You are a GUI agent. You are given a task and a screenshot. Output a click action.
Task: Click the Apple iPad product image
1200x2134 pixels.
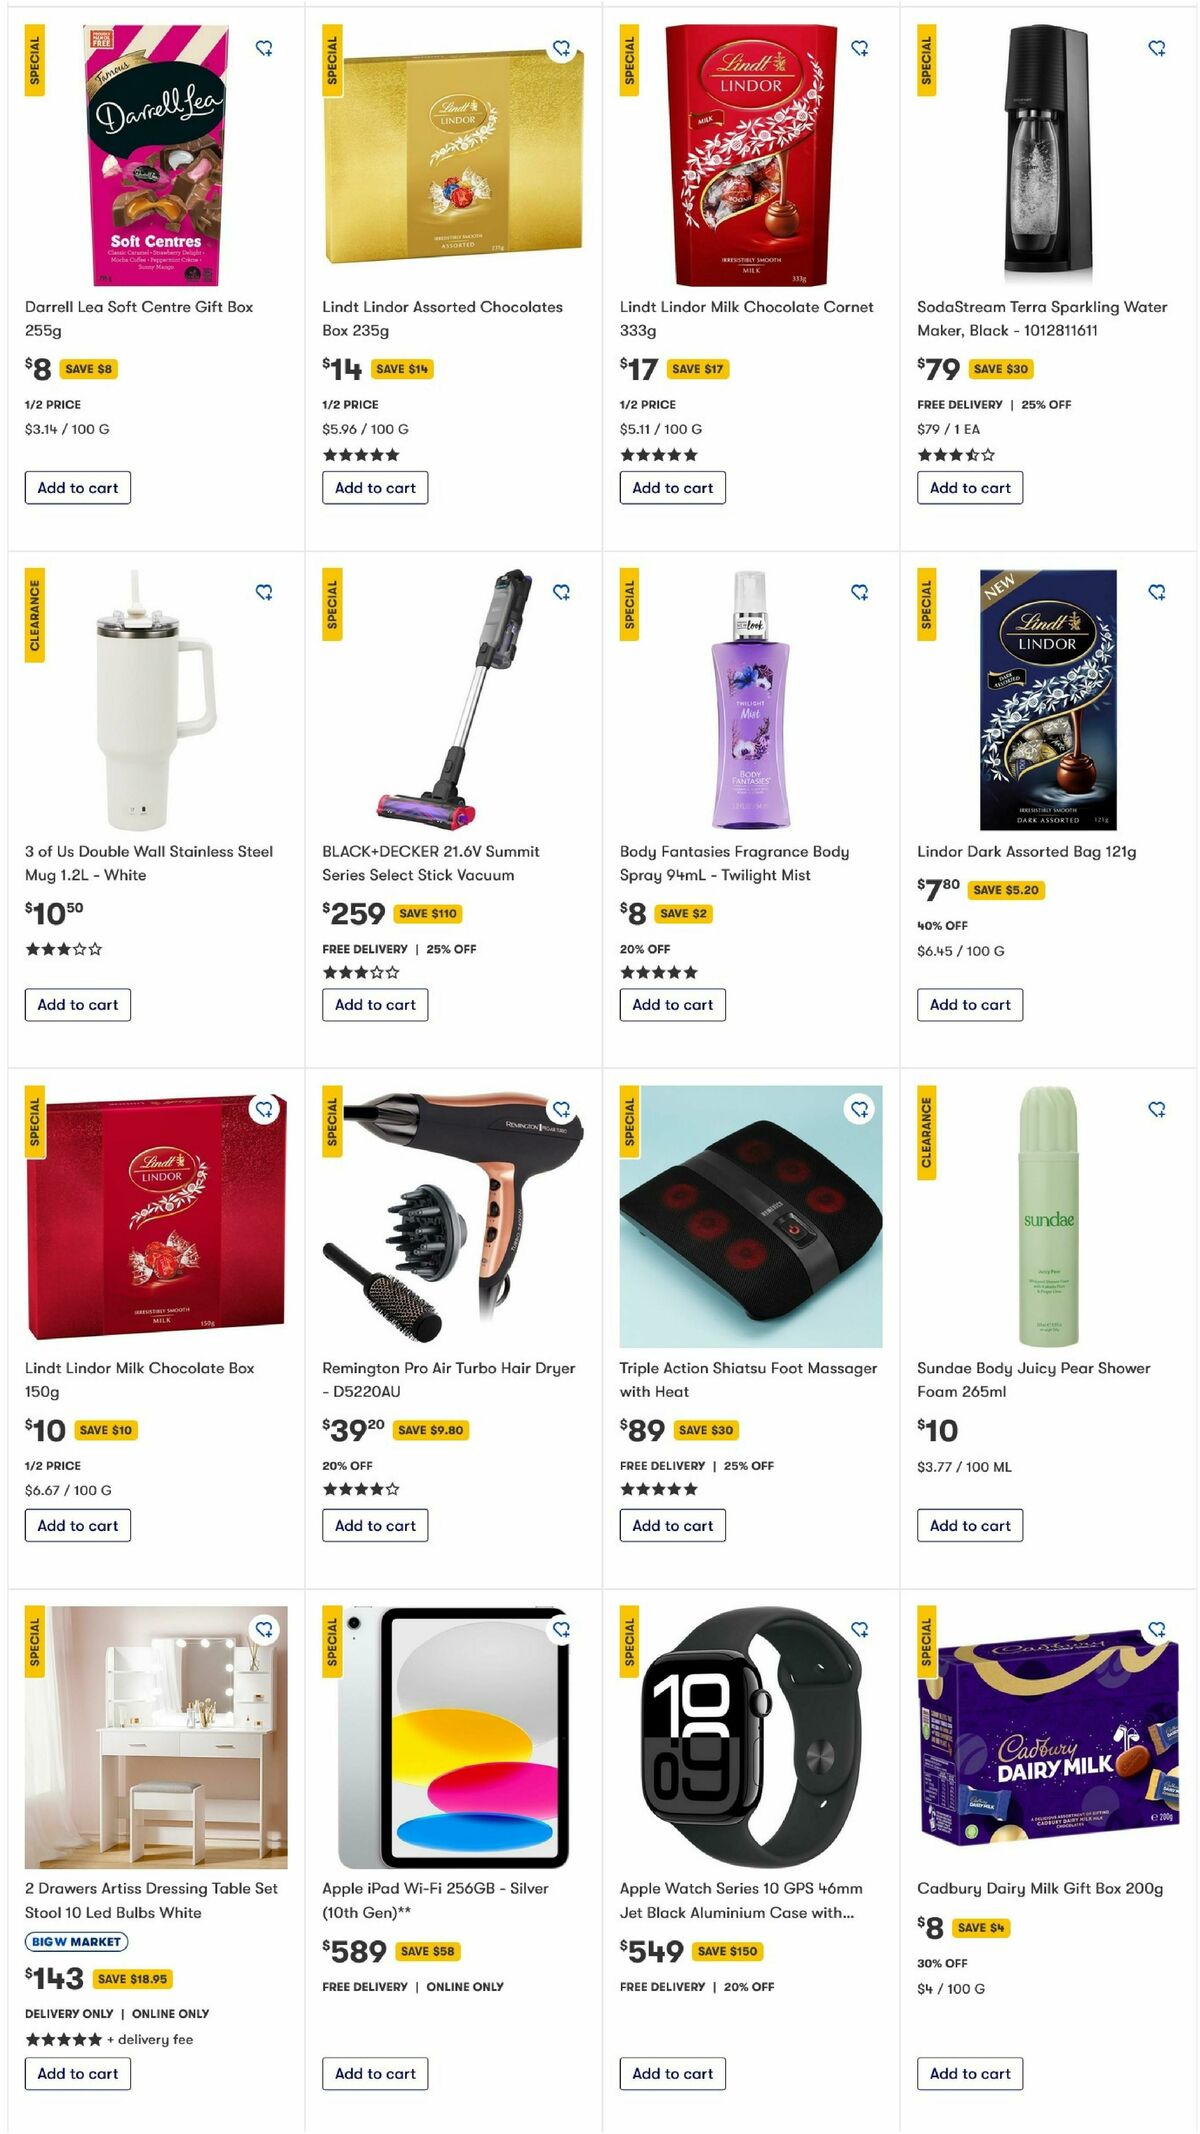(450, 1740)
